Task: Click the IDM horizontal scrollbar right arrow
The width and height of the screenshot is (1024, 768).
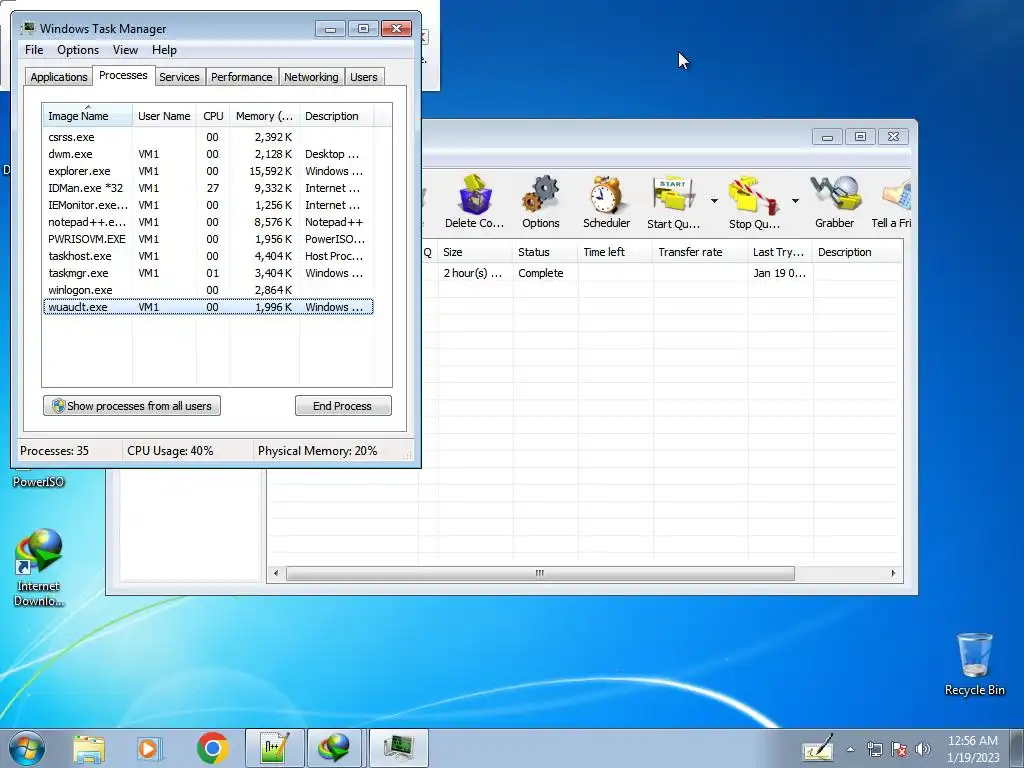Action: click(893, 573)
